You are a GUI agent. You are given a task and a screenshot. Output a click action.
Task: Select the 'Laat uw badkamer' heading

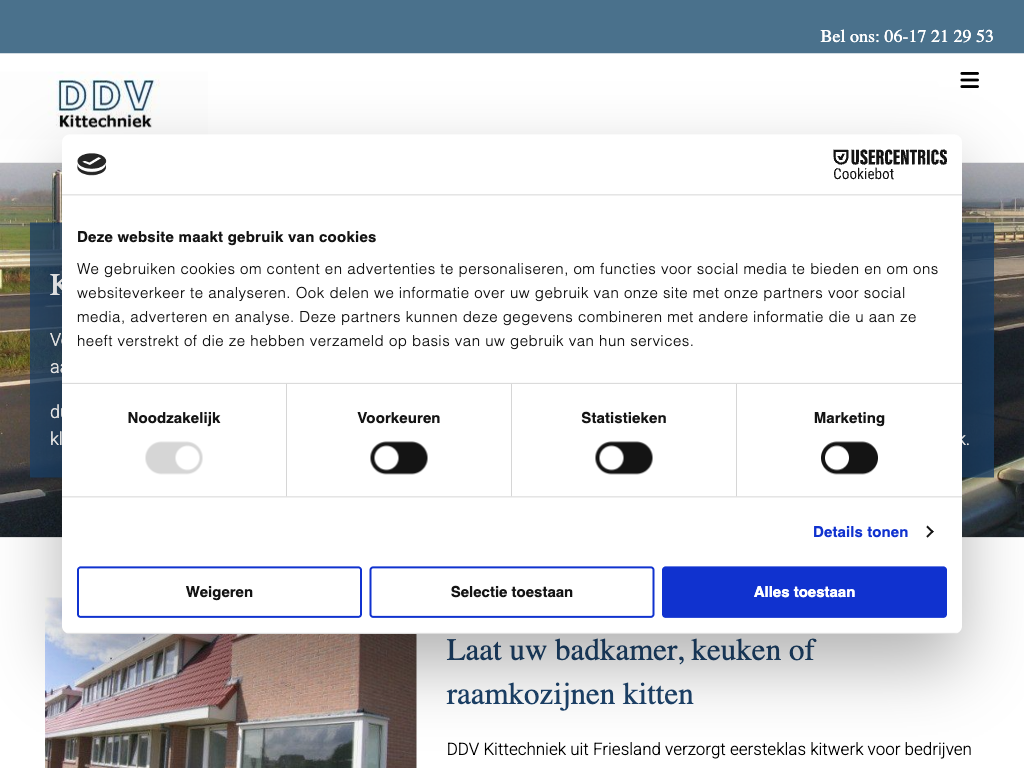(630, 671)
